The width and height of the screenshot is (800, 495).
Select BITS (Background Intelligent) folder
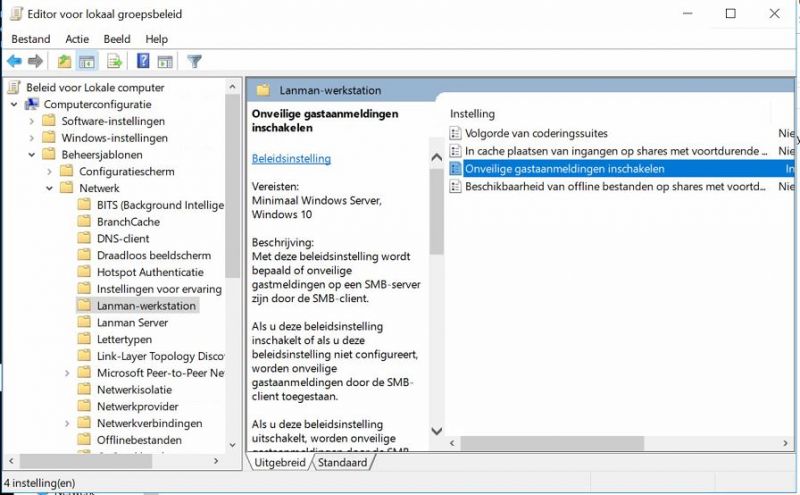160,205
